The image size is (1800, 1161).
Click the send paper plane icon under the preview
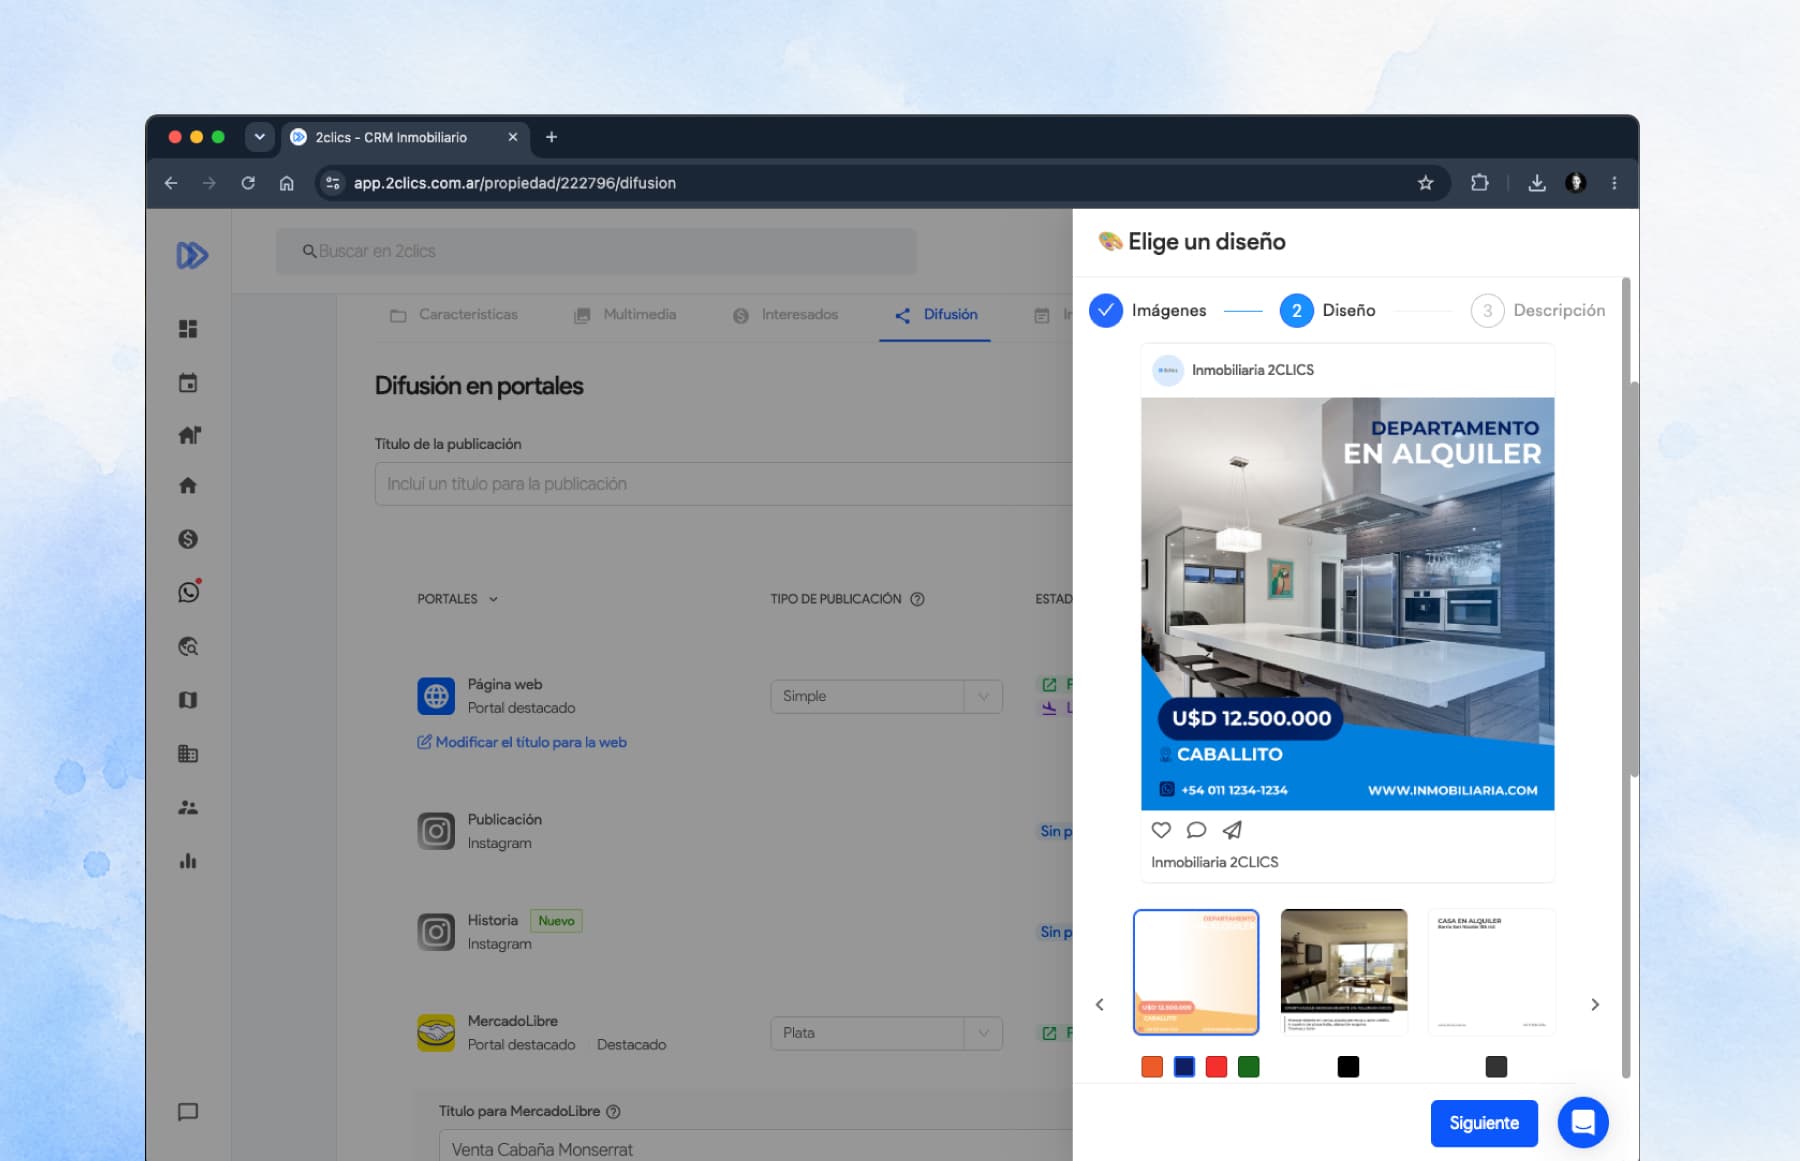tap(1232, 830)
